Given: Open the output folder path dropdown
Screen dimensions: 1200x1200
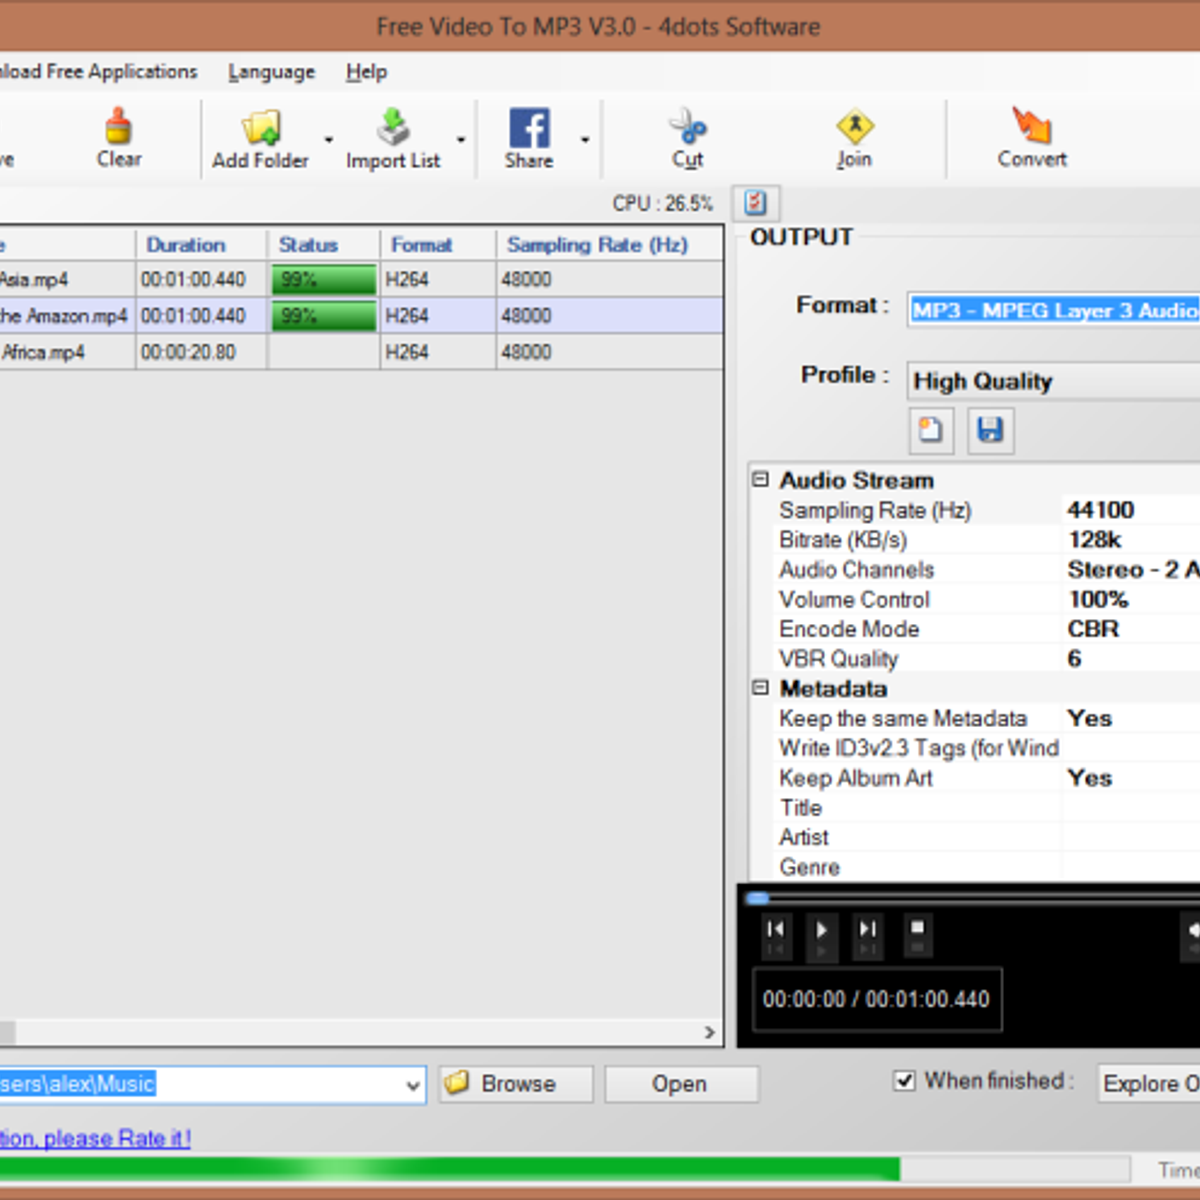Looking at the screenshot, I should point(412,1085).
